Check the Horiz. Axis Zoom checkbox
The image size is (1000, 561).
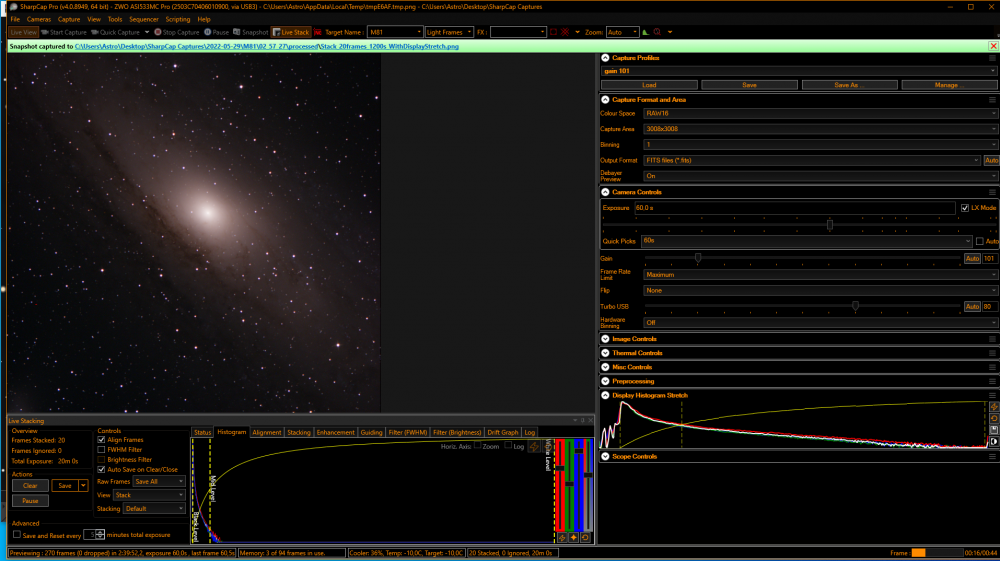point(477,446)
